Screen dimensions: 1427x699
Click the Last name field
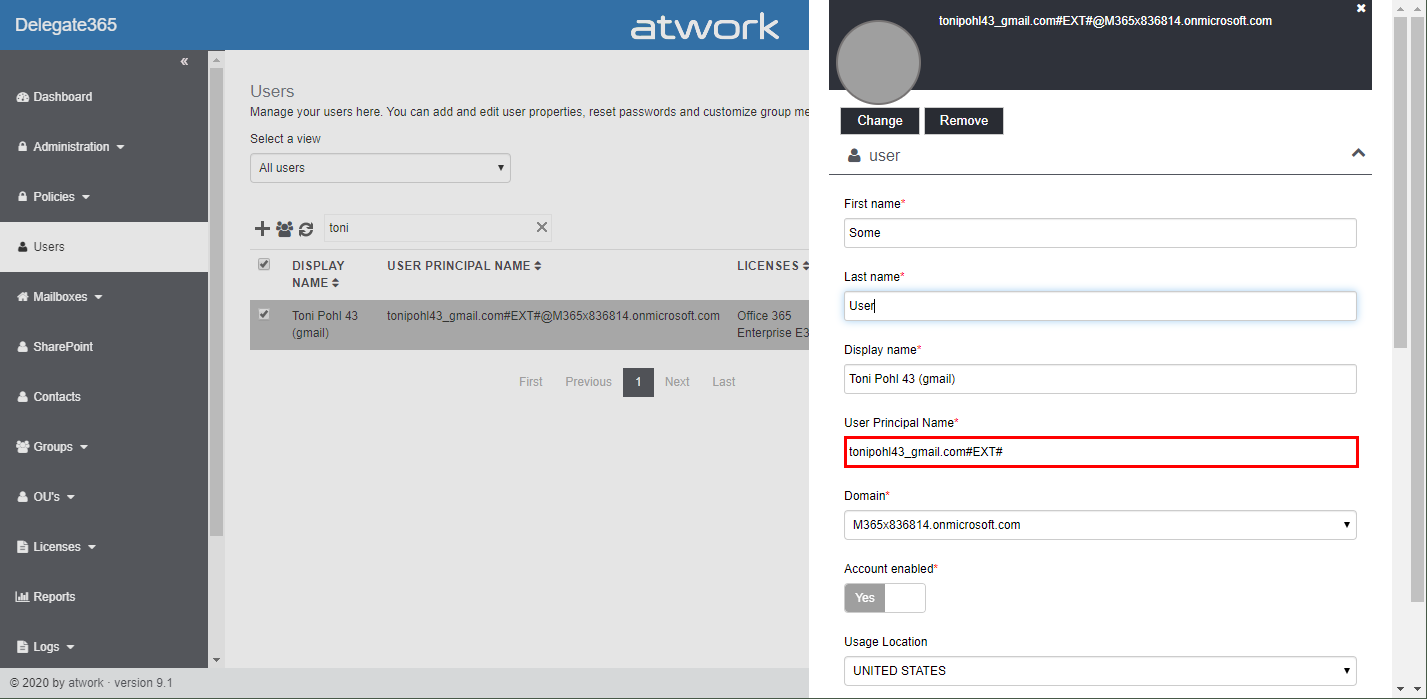(1100, 306)
